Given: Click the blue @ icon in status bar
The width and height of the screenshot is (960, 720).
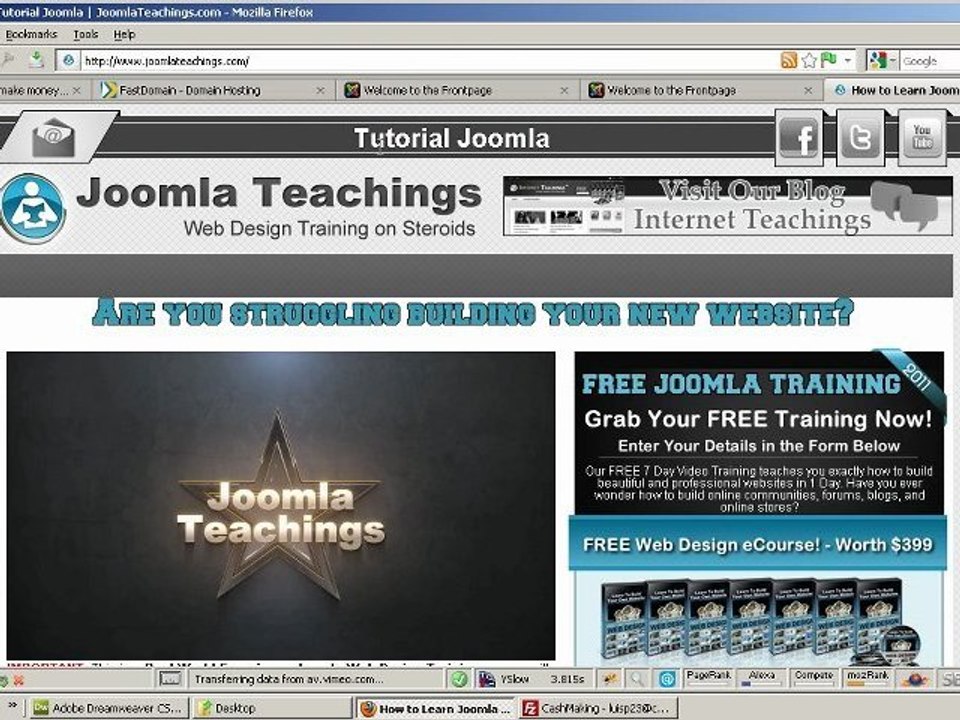Looking at the screenshot, I should [x=667, y=679].
